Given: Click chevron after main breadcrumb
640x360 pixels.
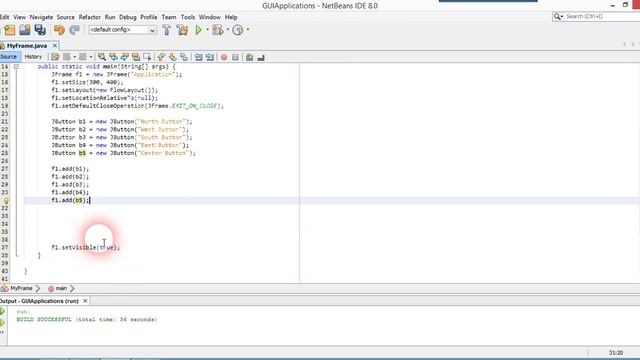Looking at the screenshot, I should click(x=72, y=288).
